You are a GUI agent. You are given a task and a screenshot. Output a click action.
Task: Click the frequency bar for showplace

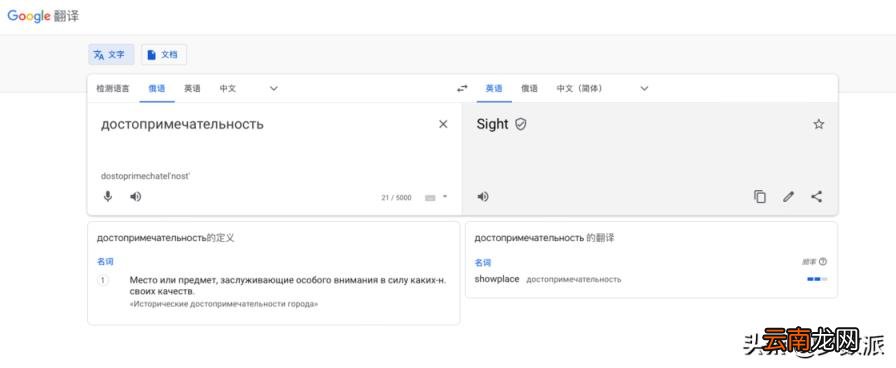coord(817,279)
